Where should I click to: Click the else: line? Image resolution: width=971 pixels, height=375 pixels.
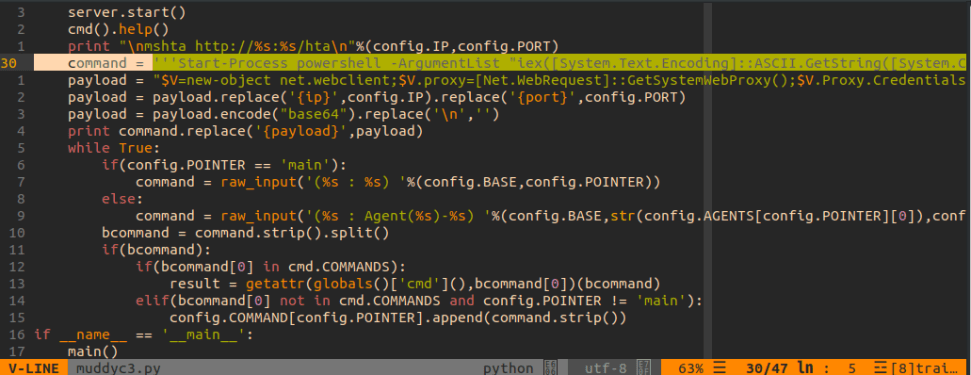[123, 199]
